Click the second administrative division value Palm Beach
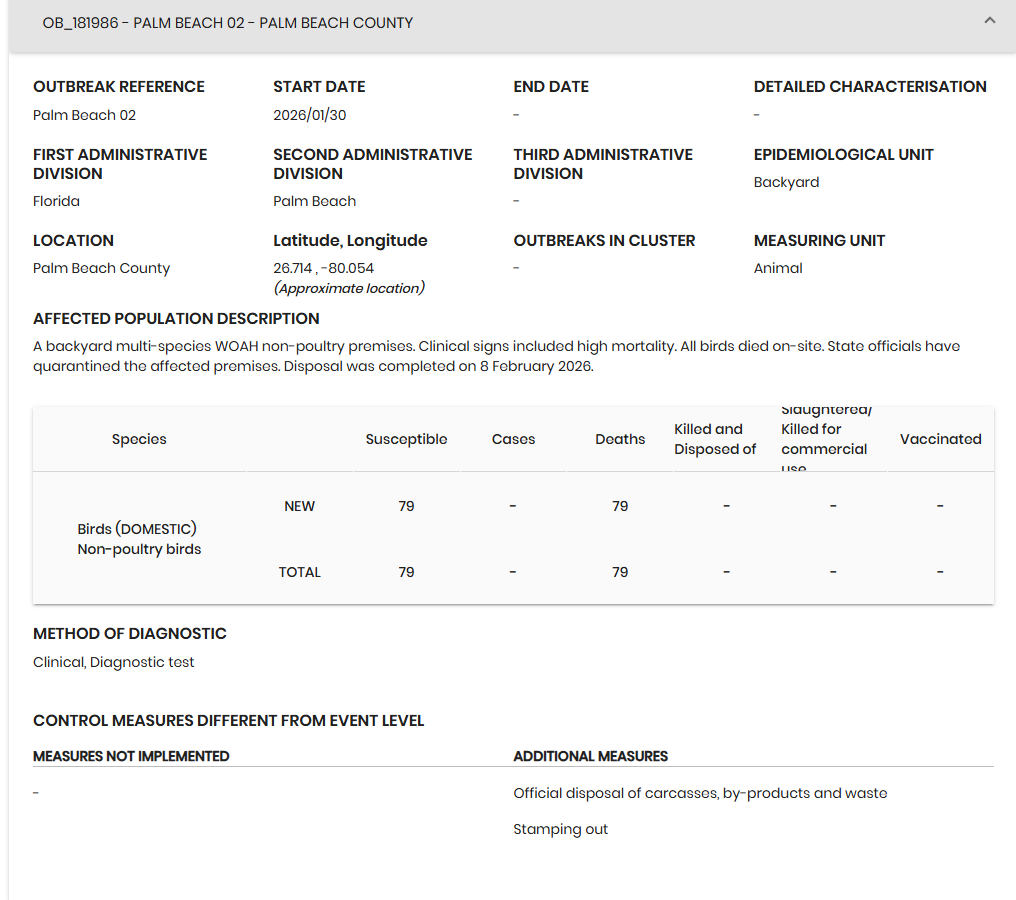Image resolution: width=1016 pixels, height=900 pixels. (x=314, y=202)
